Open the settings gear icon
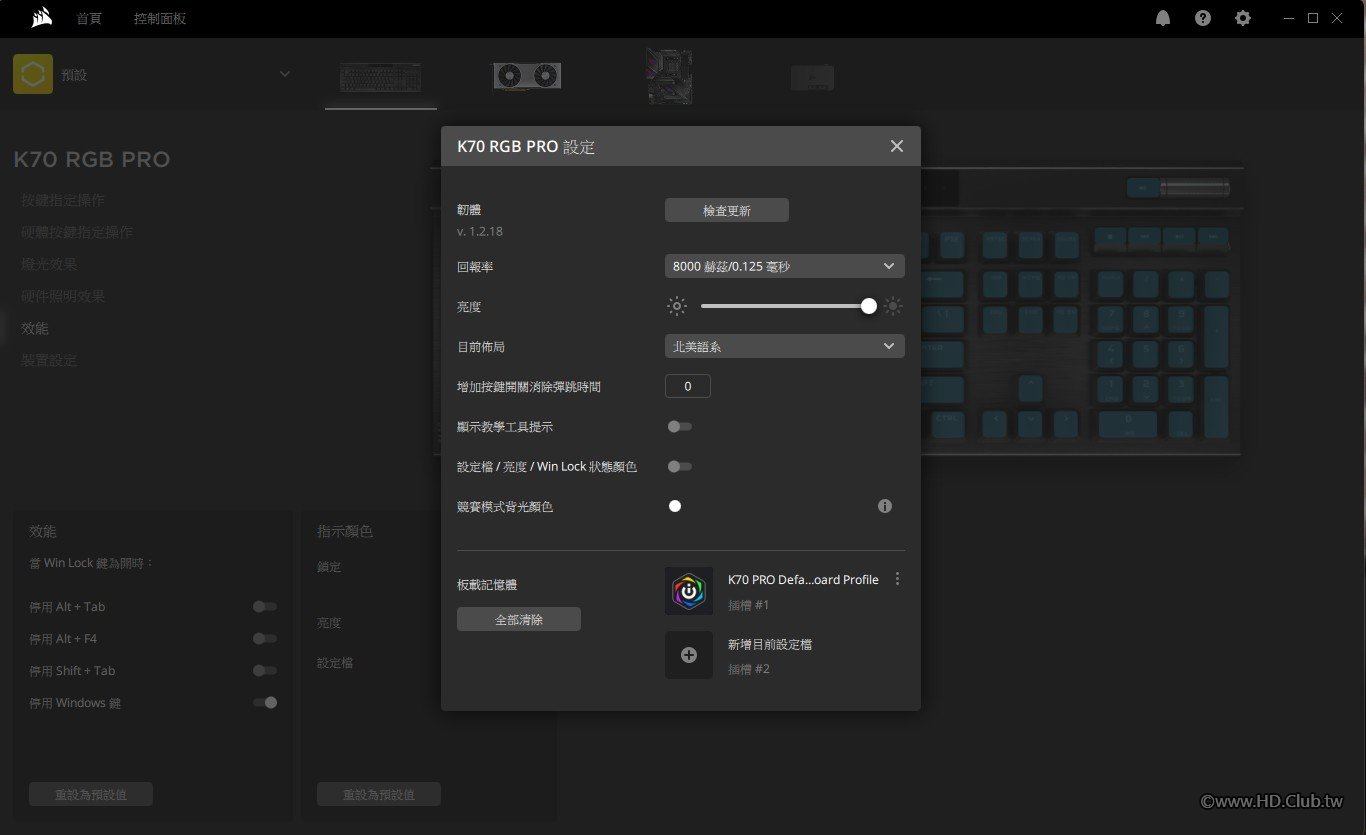The width and height of the screenshot is (1366, 835). (1243, 18)
